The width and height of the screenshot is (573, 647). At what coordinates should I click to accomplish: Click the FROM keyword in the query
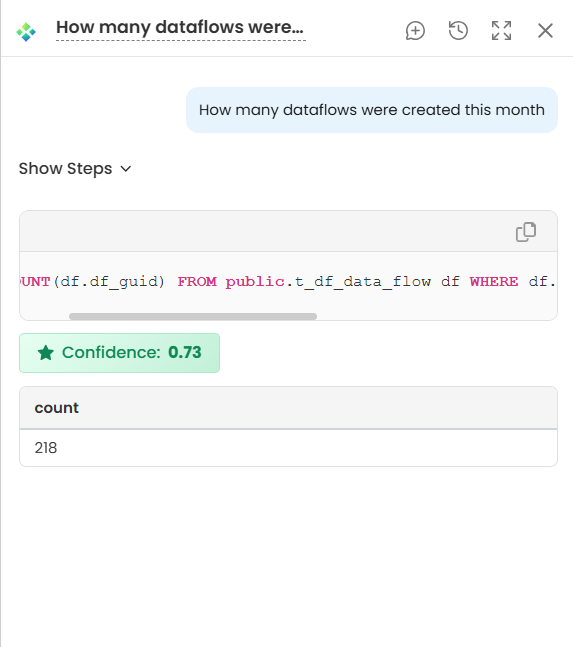pyautogui.click(x=197, y=282)
